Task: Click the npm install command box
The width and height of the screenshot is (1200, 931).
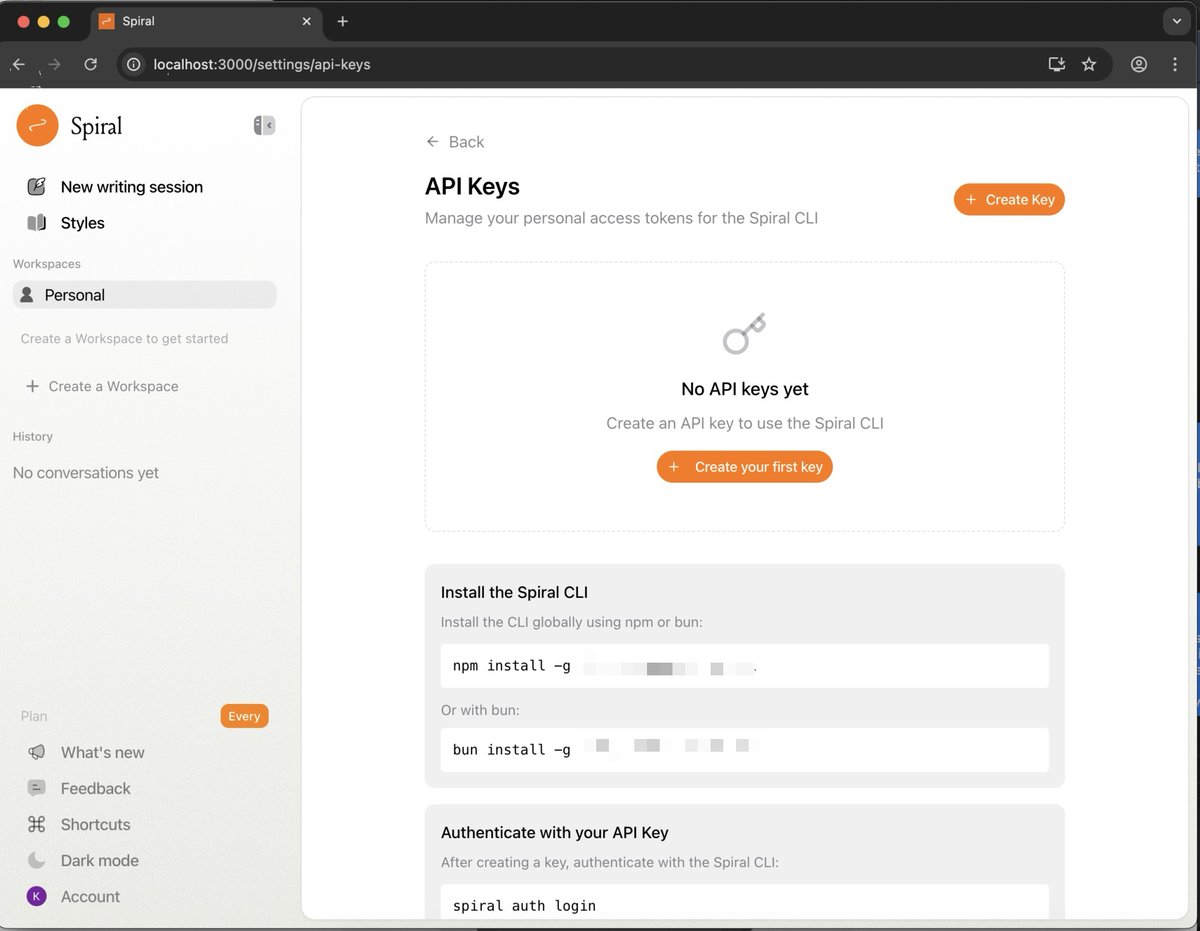Action: [744, 666]
